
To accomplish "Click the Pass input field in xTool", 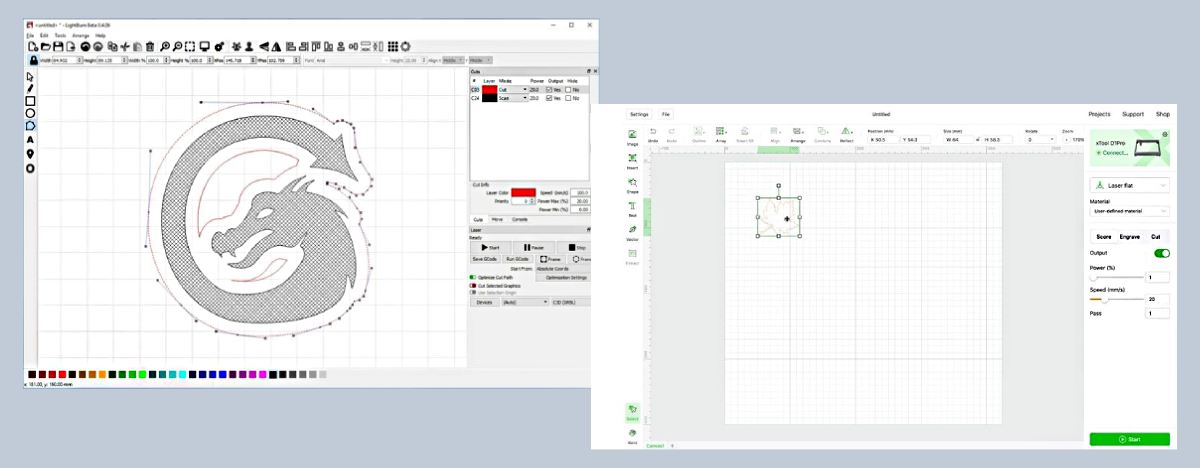I will (1157, 314).
